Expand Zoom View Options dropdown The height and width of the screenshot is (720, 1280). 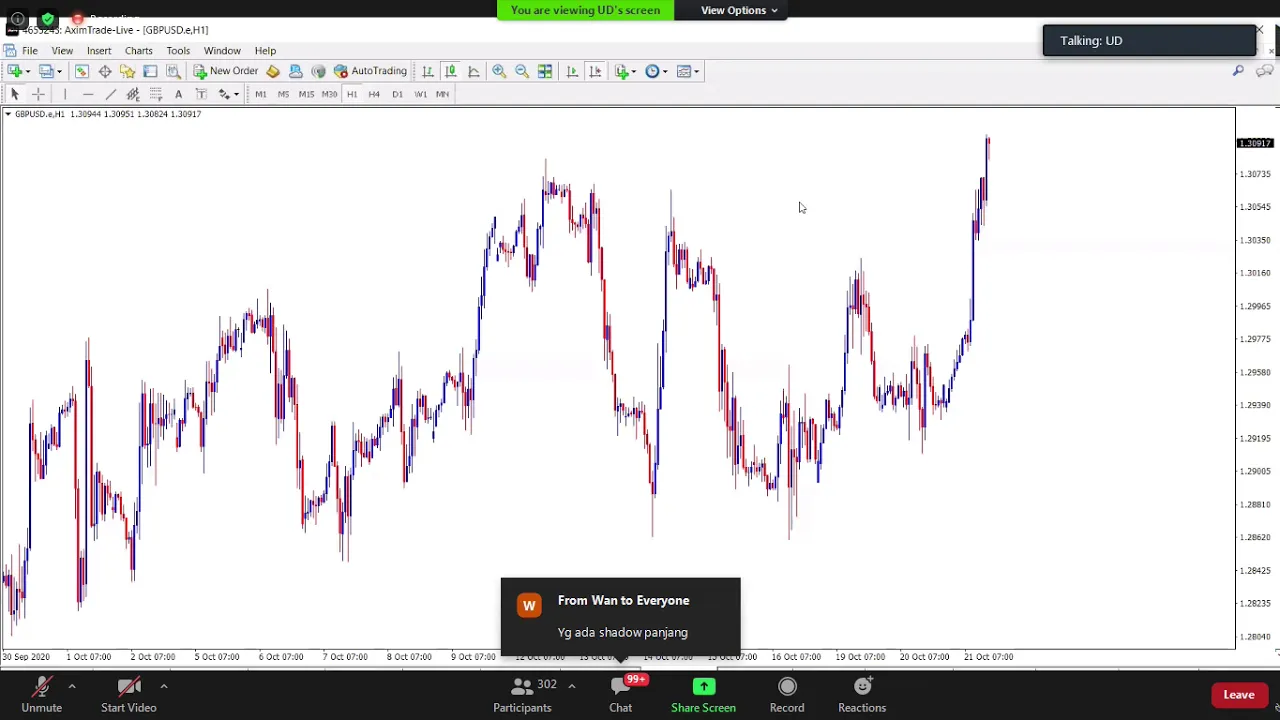click(x=739, y=10)
